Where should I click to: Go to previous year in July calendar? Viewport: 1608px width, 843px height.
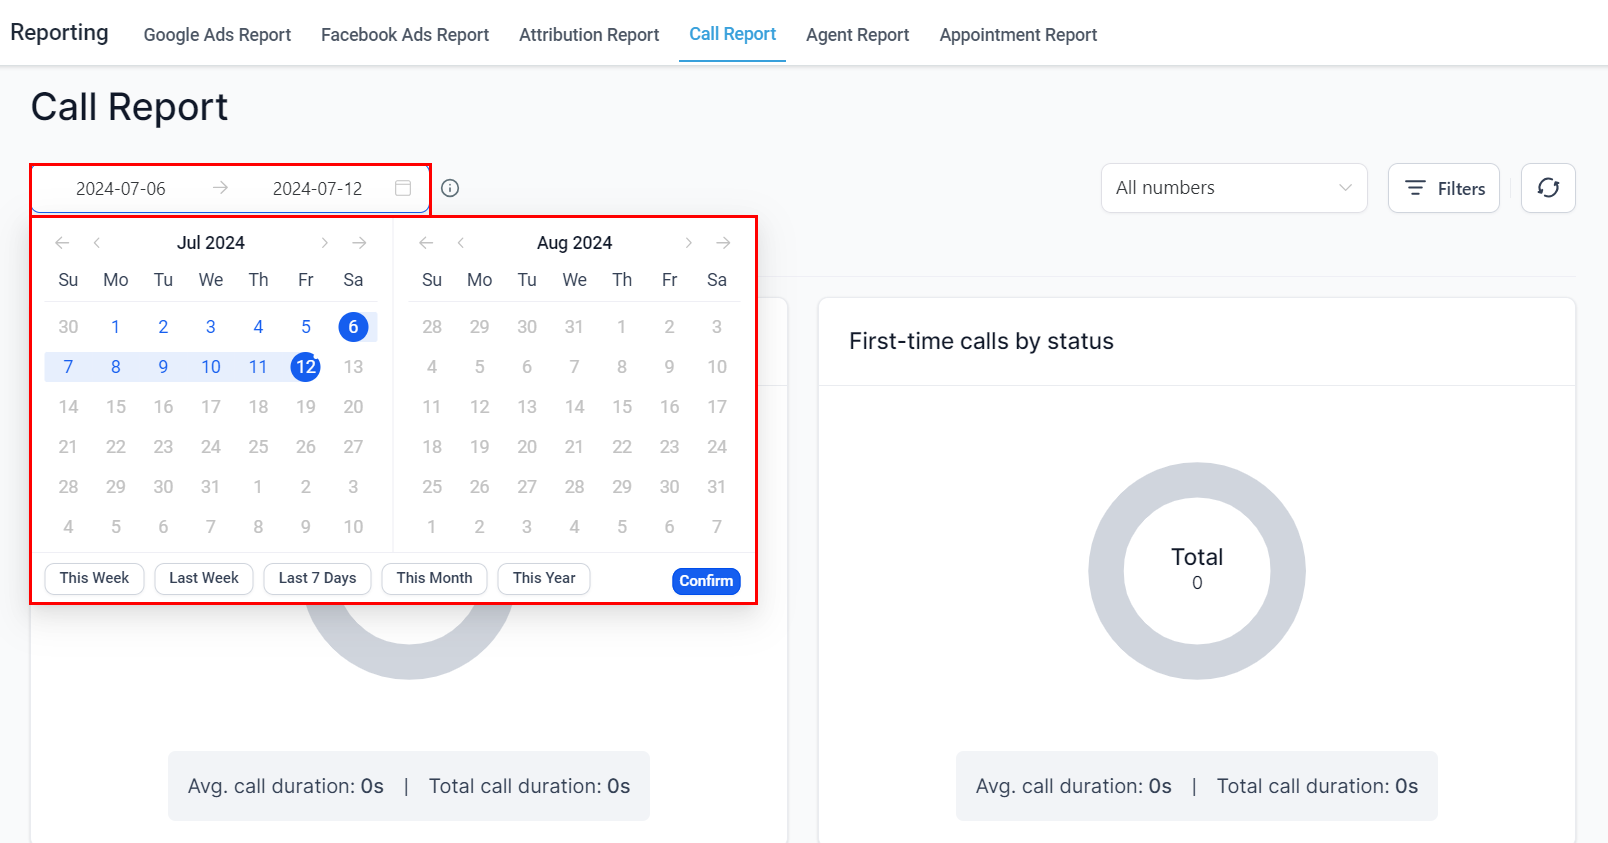pyautogui.click(x=62, y=243)
